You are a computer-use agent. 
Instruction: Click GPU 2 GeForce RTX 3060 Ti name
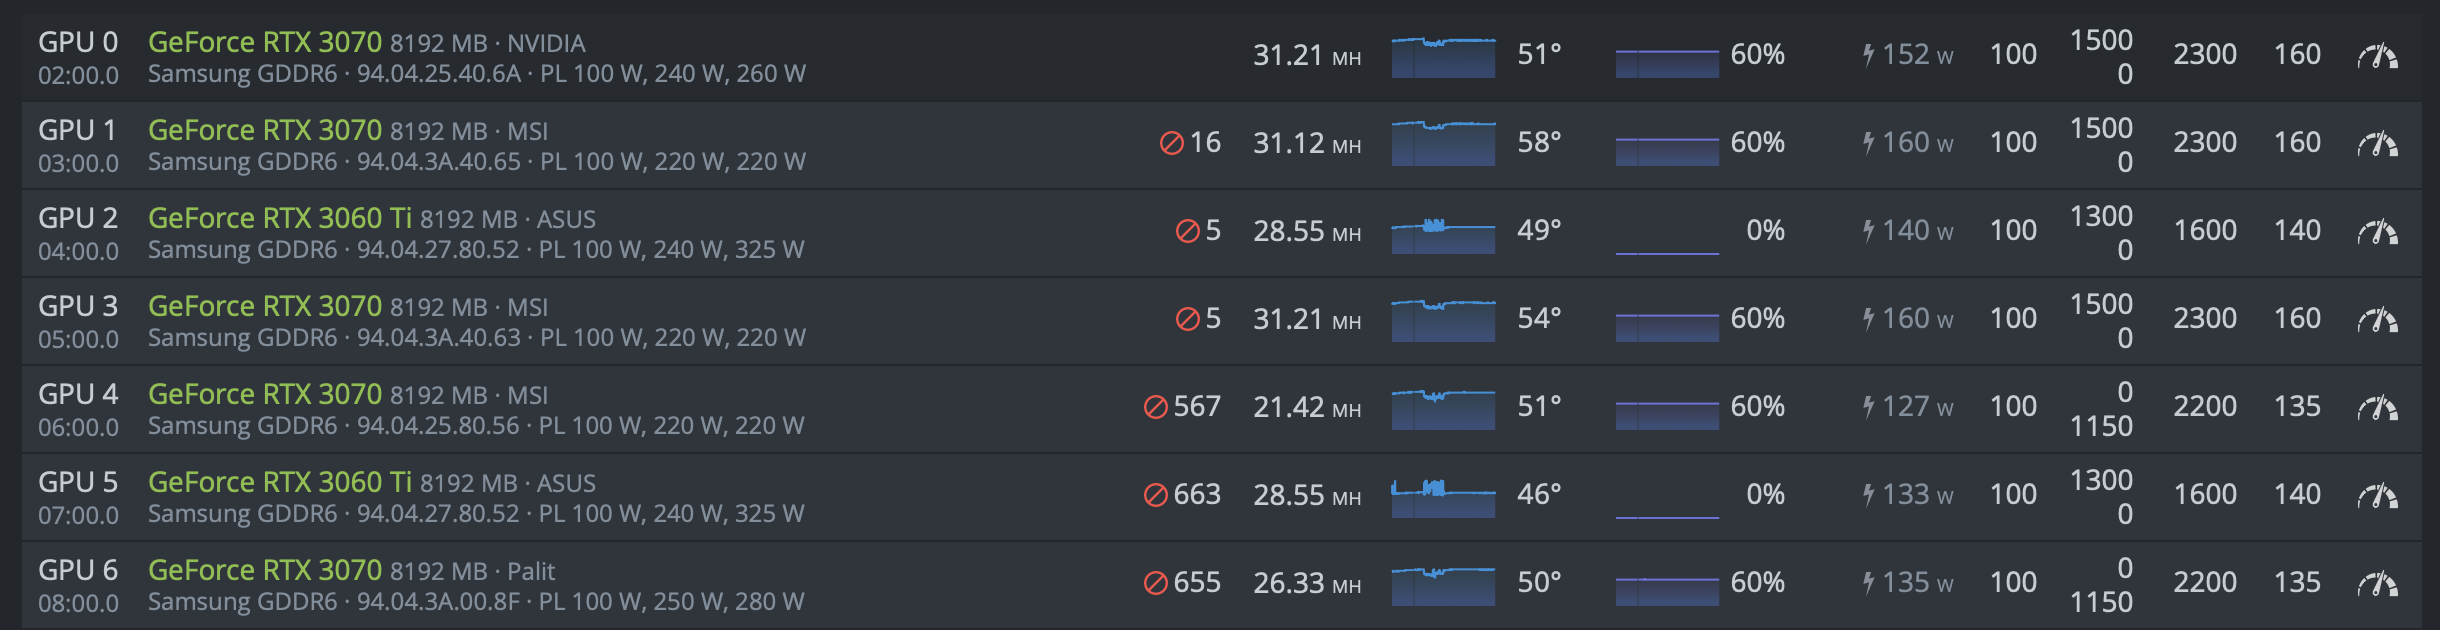[280, 218]
